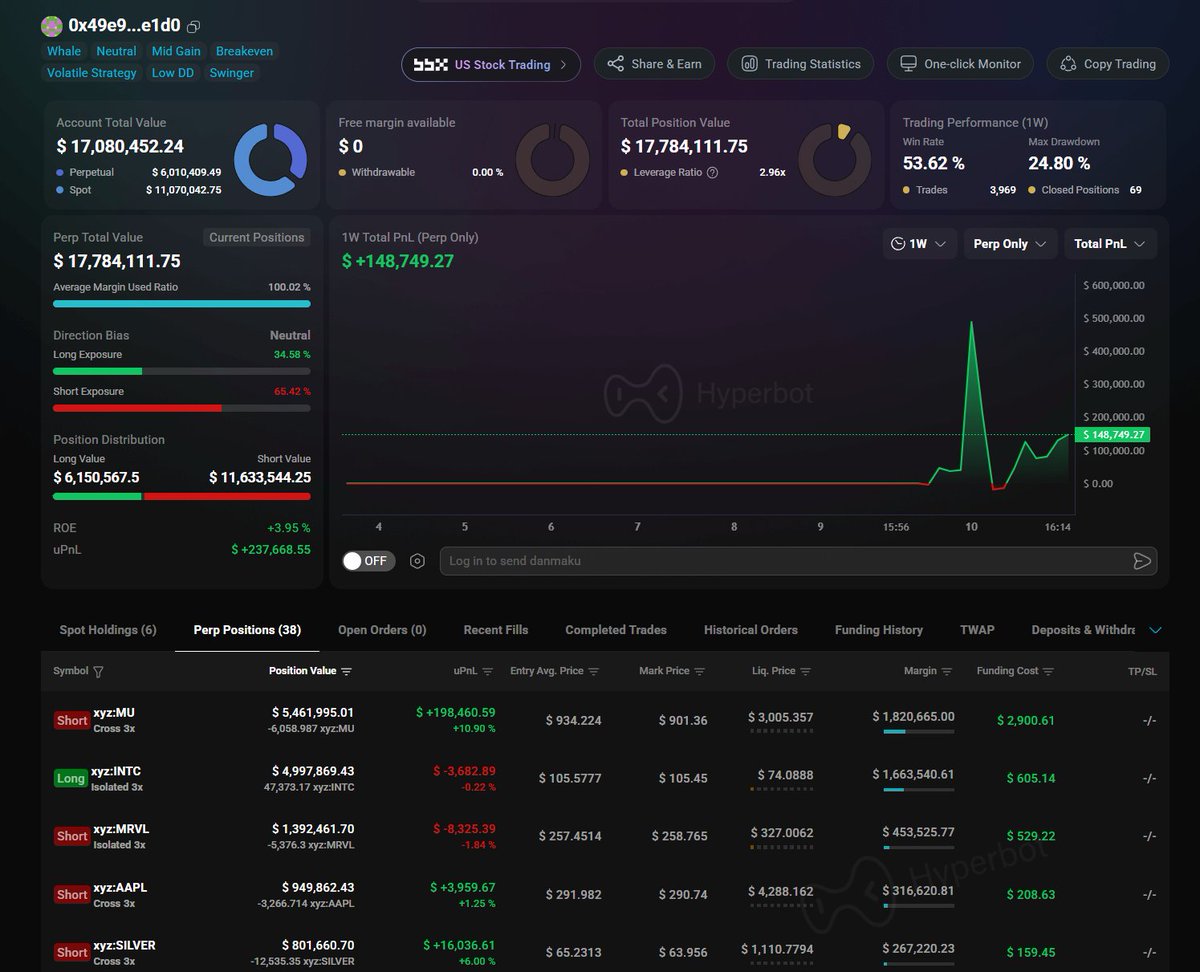Click the Mid Gain tag
The image size is (1200, 972).
pos(176,51)
